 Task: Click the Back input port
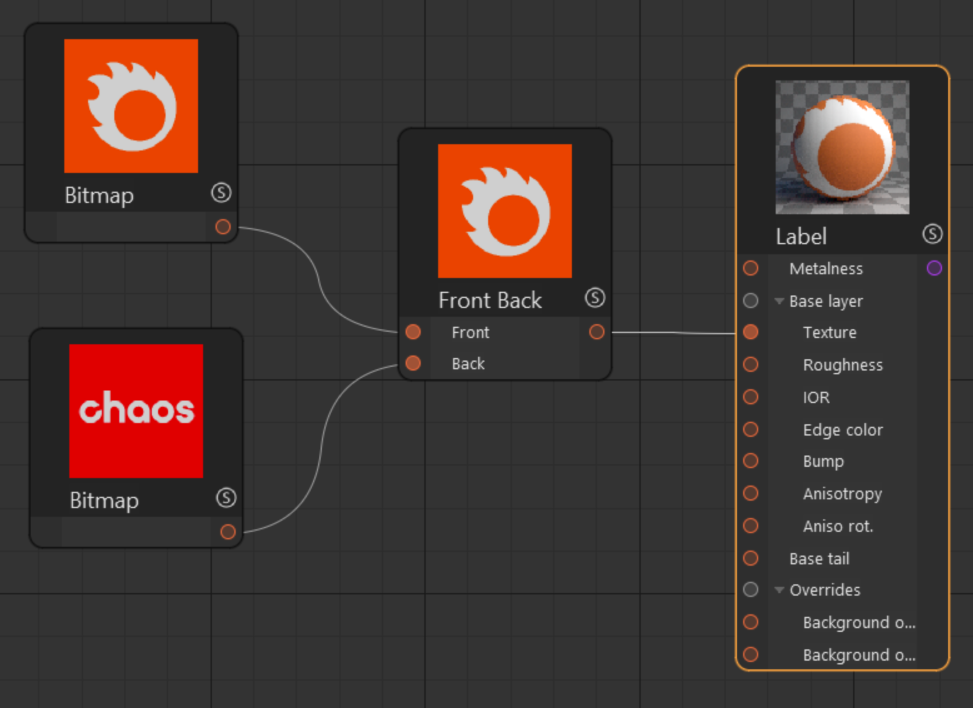point(413,363)
